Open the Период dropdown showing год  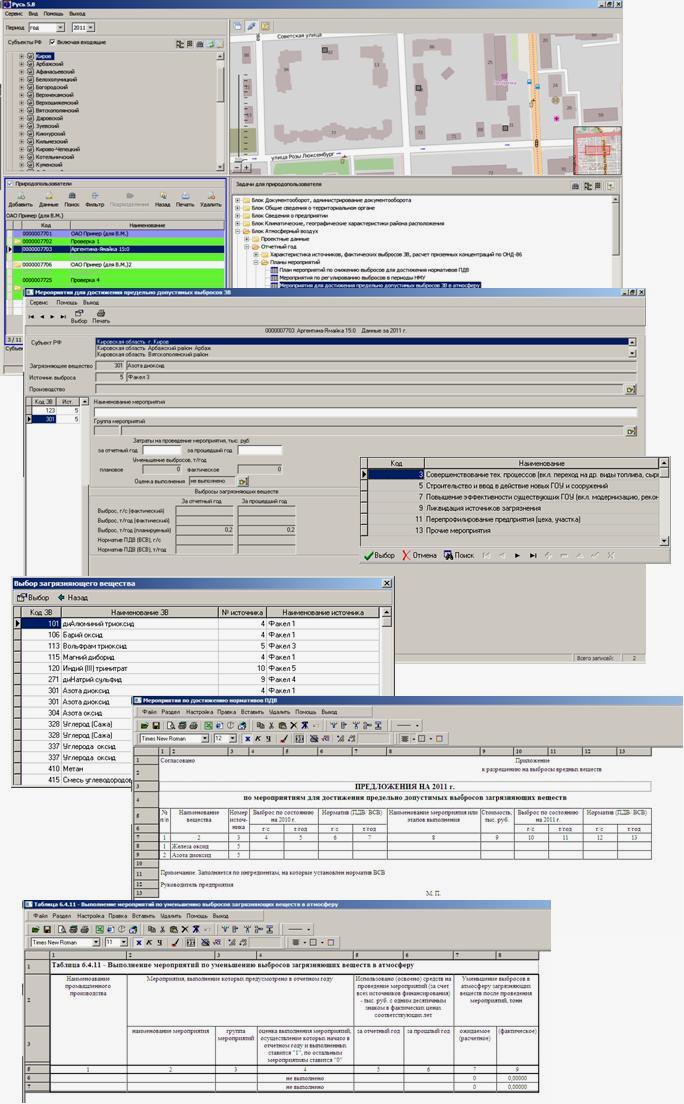click(60, 28)
